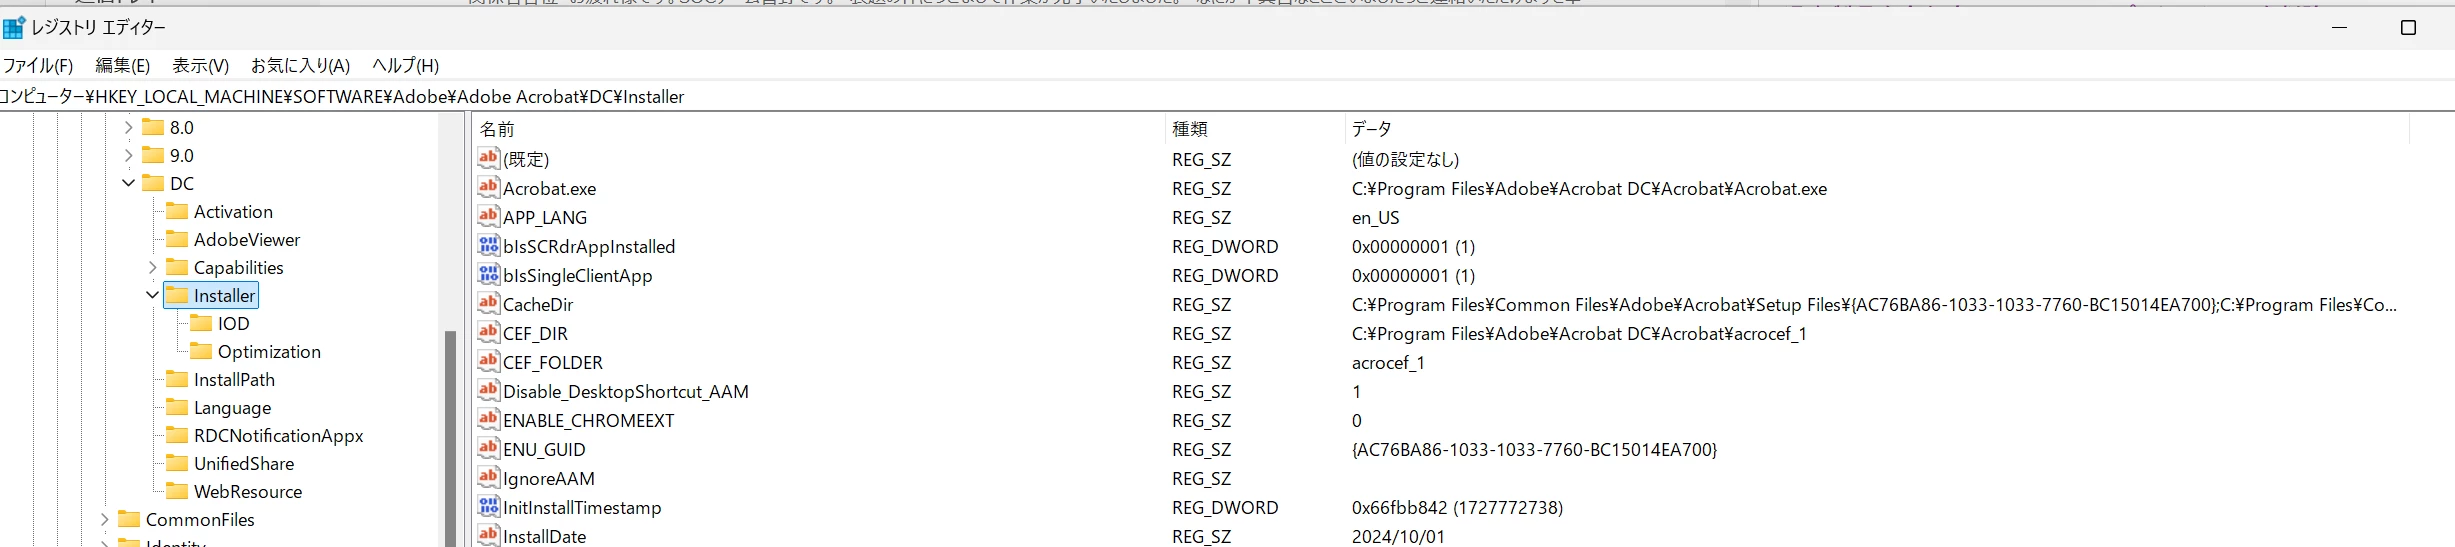This screenshot has height=547, width=2455.
Task: Select the Language key in tree
Action: coord(232,407)
